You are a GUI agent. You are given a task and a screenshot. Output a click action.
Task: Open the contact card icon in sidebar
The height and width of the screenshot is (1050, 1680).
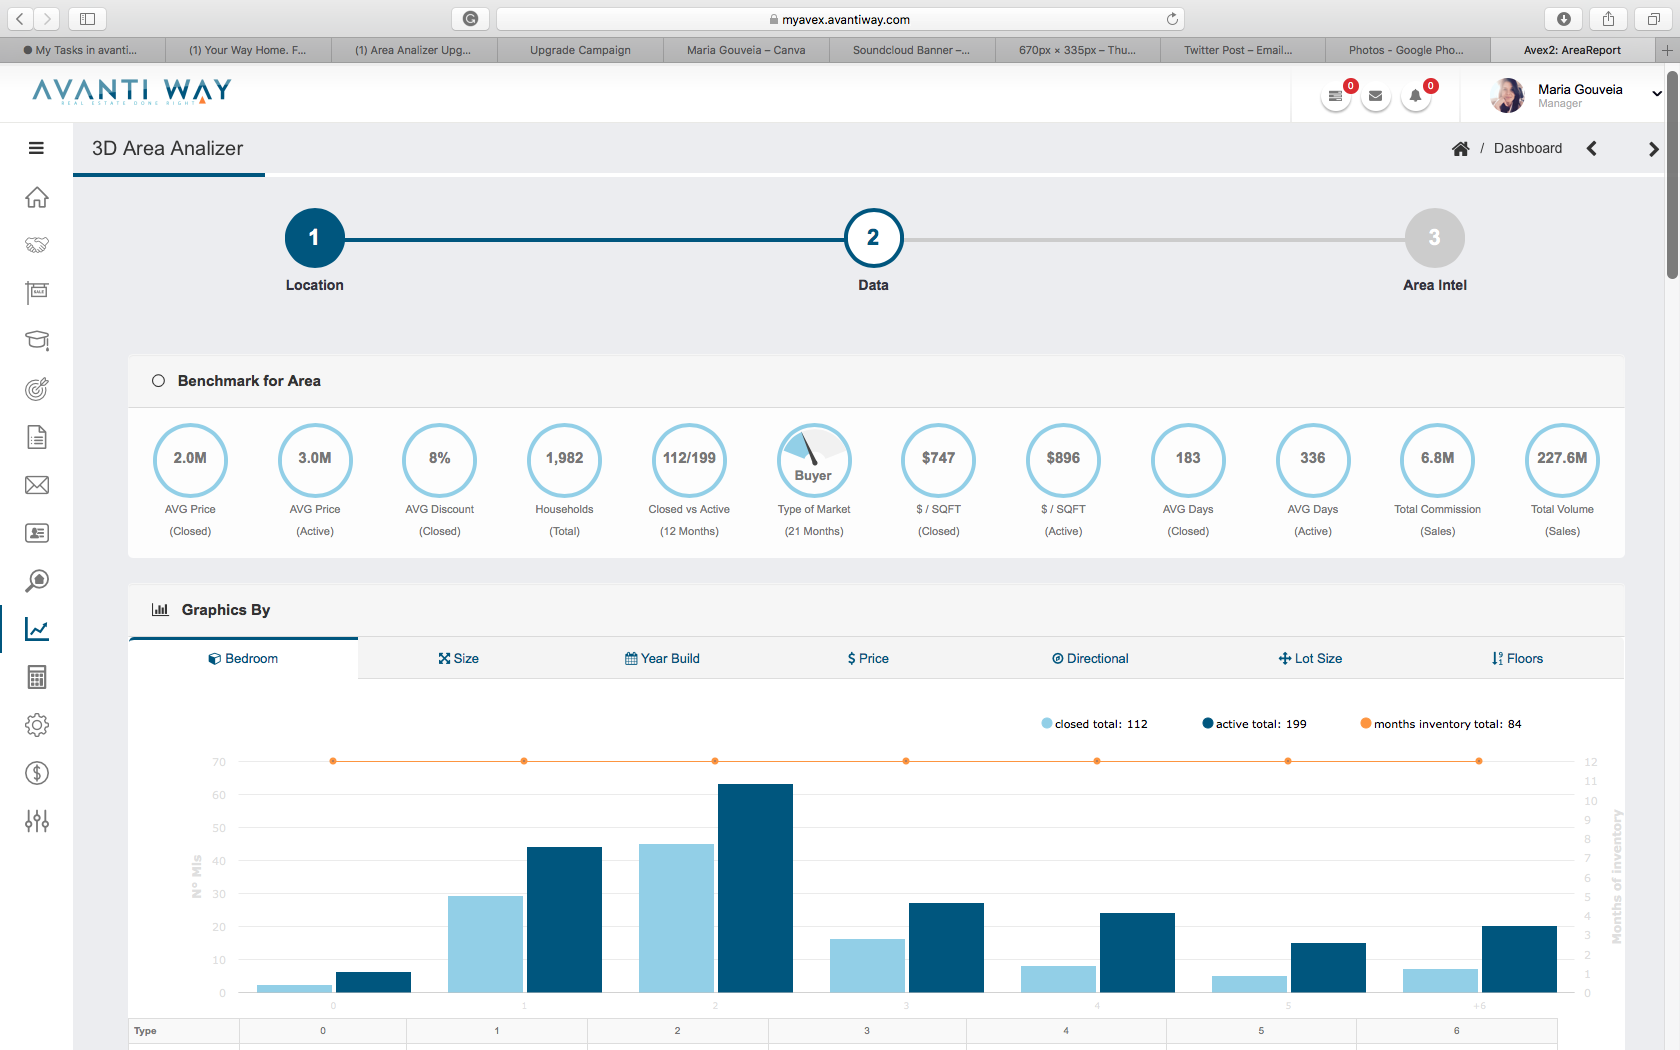coord(37,533)
